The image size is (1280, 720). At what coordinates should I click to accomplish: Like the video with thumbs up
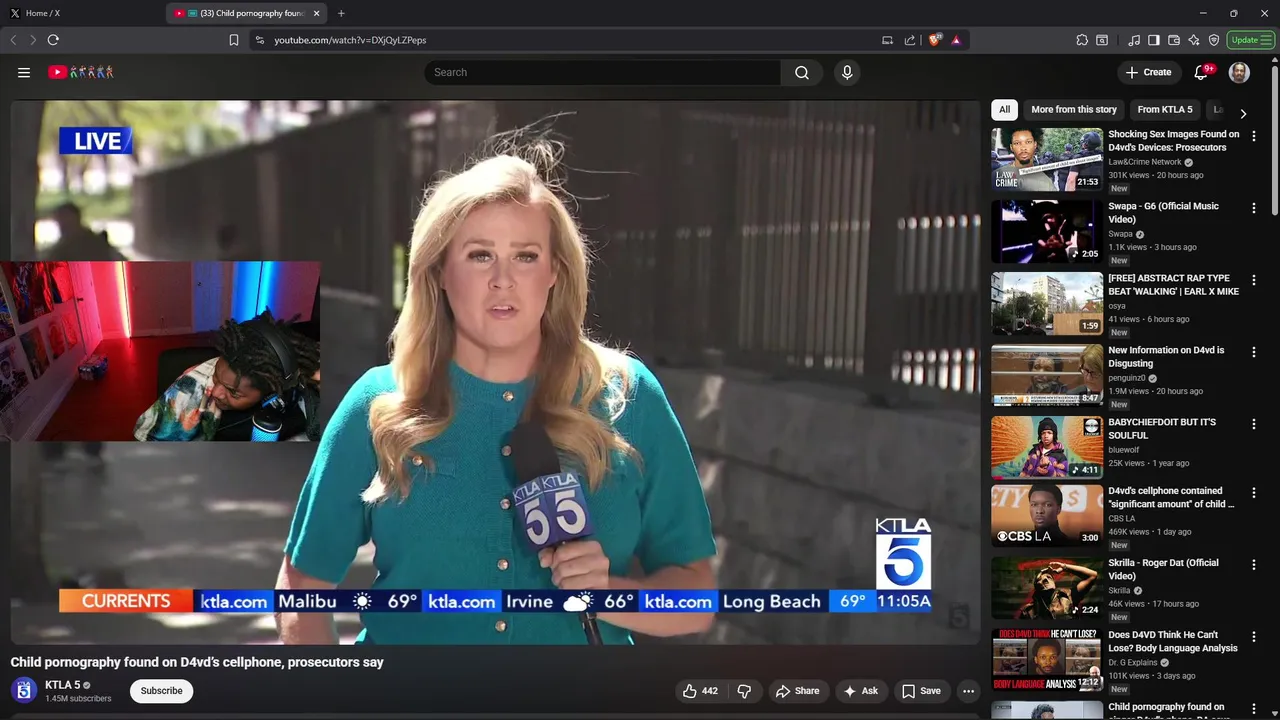[700, 691]
